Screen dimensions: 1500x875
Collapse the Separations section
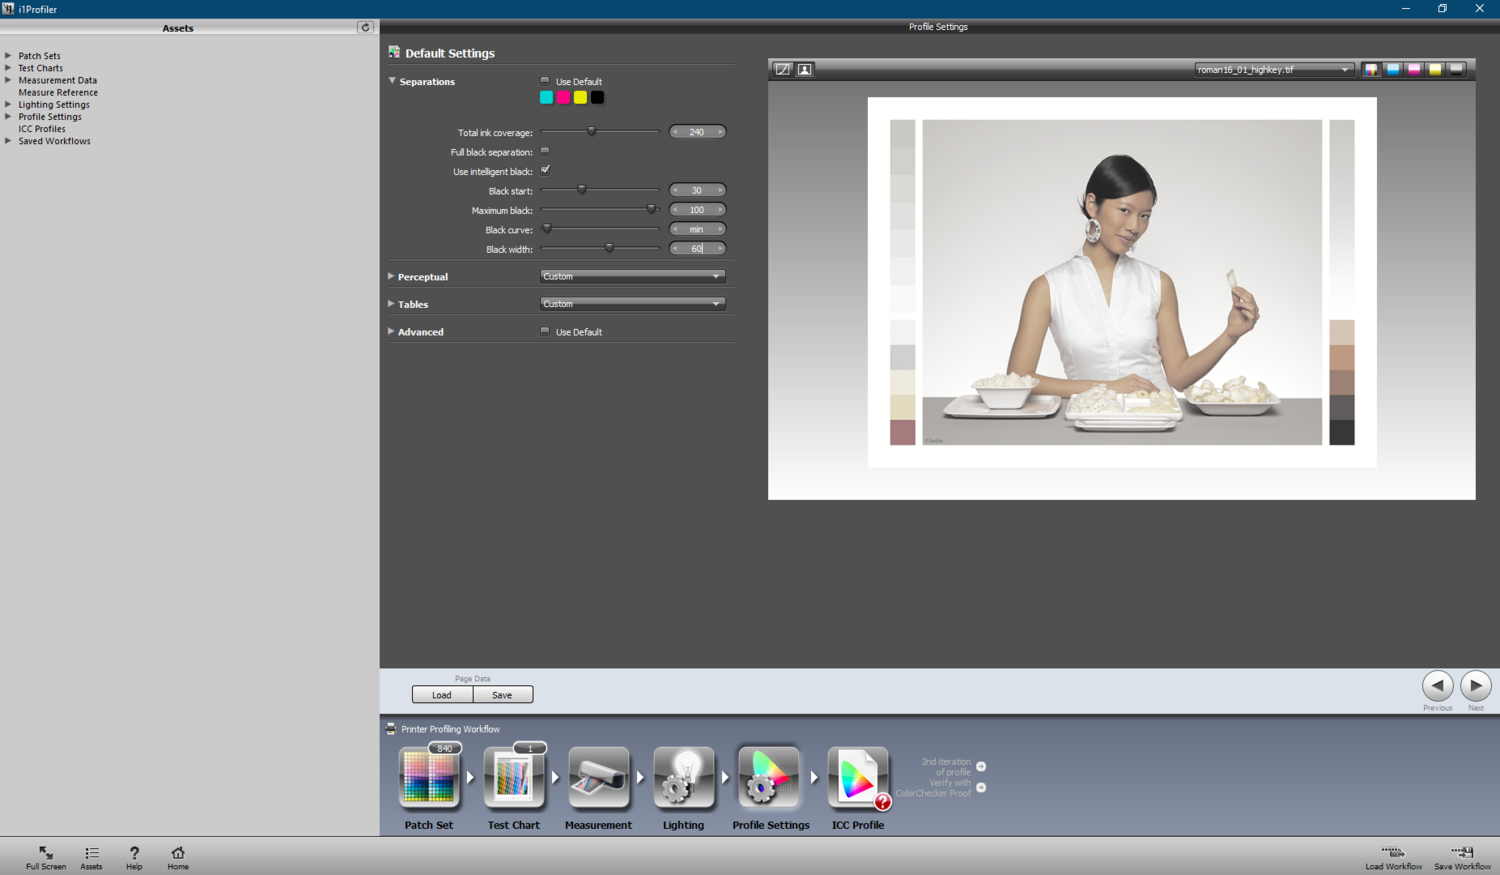392,81
